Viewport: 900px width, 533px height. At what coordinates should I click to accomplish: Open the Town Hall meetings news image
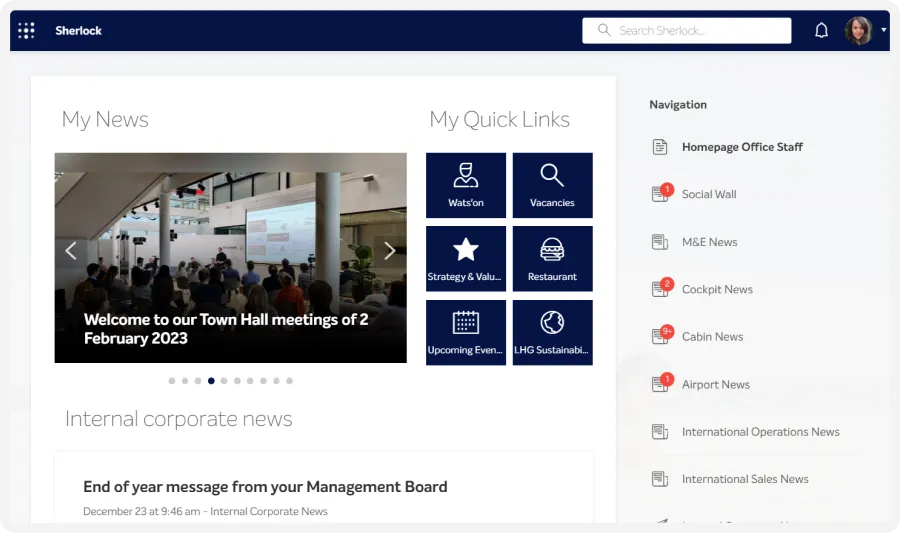(231, 258)
